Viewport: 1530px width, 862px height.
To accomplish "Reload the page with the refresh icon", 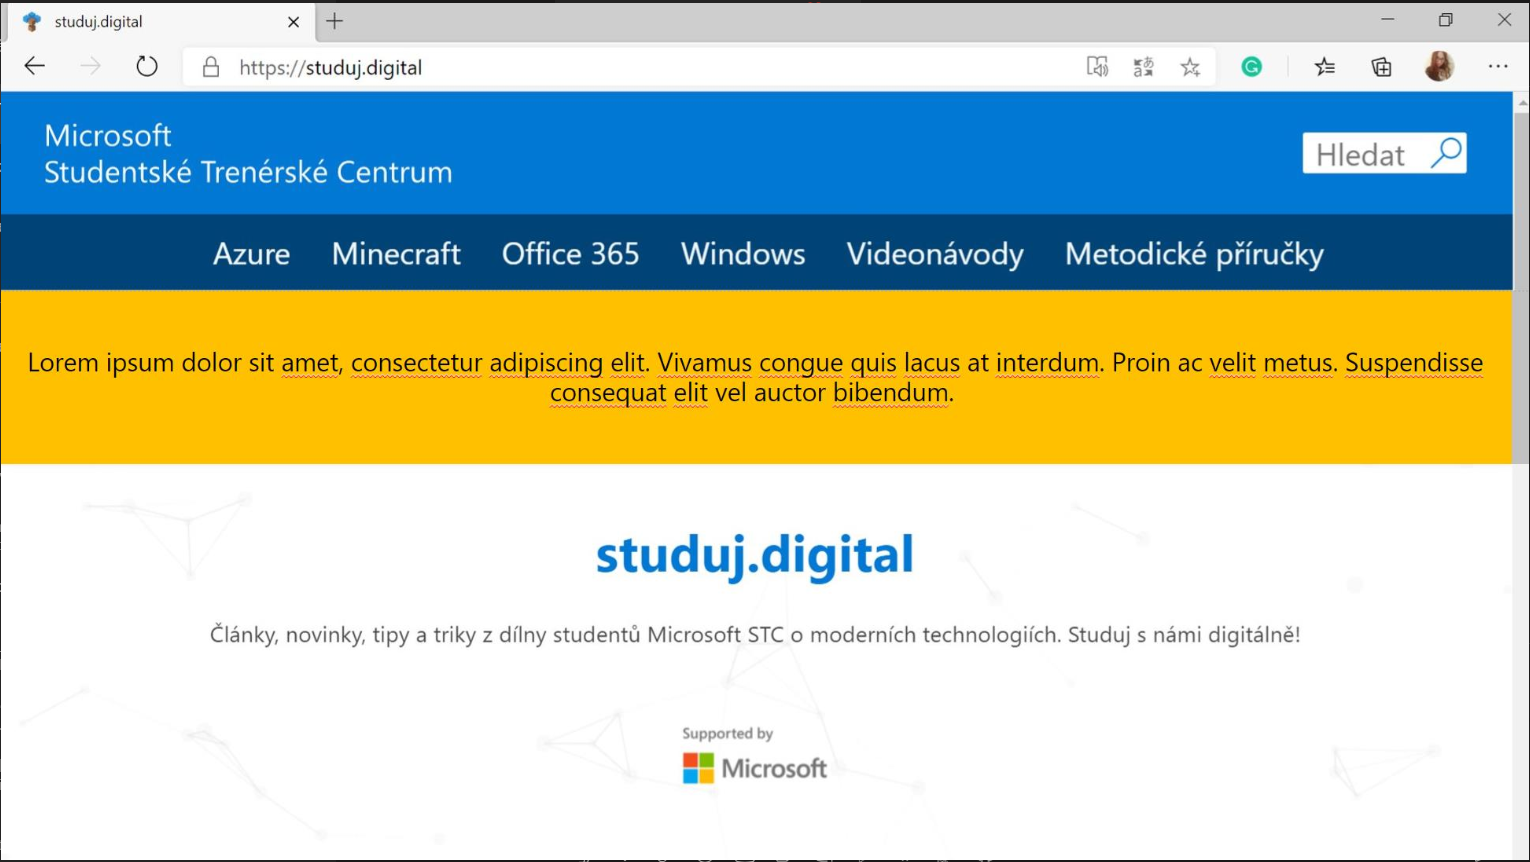I will pyautogui.click(x=146, y=66).
